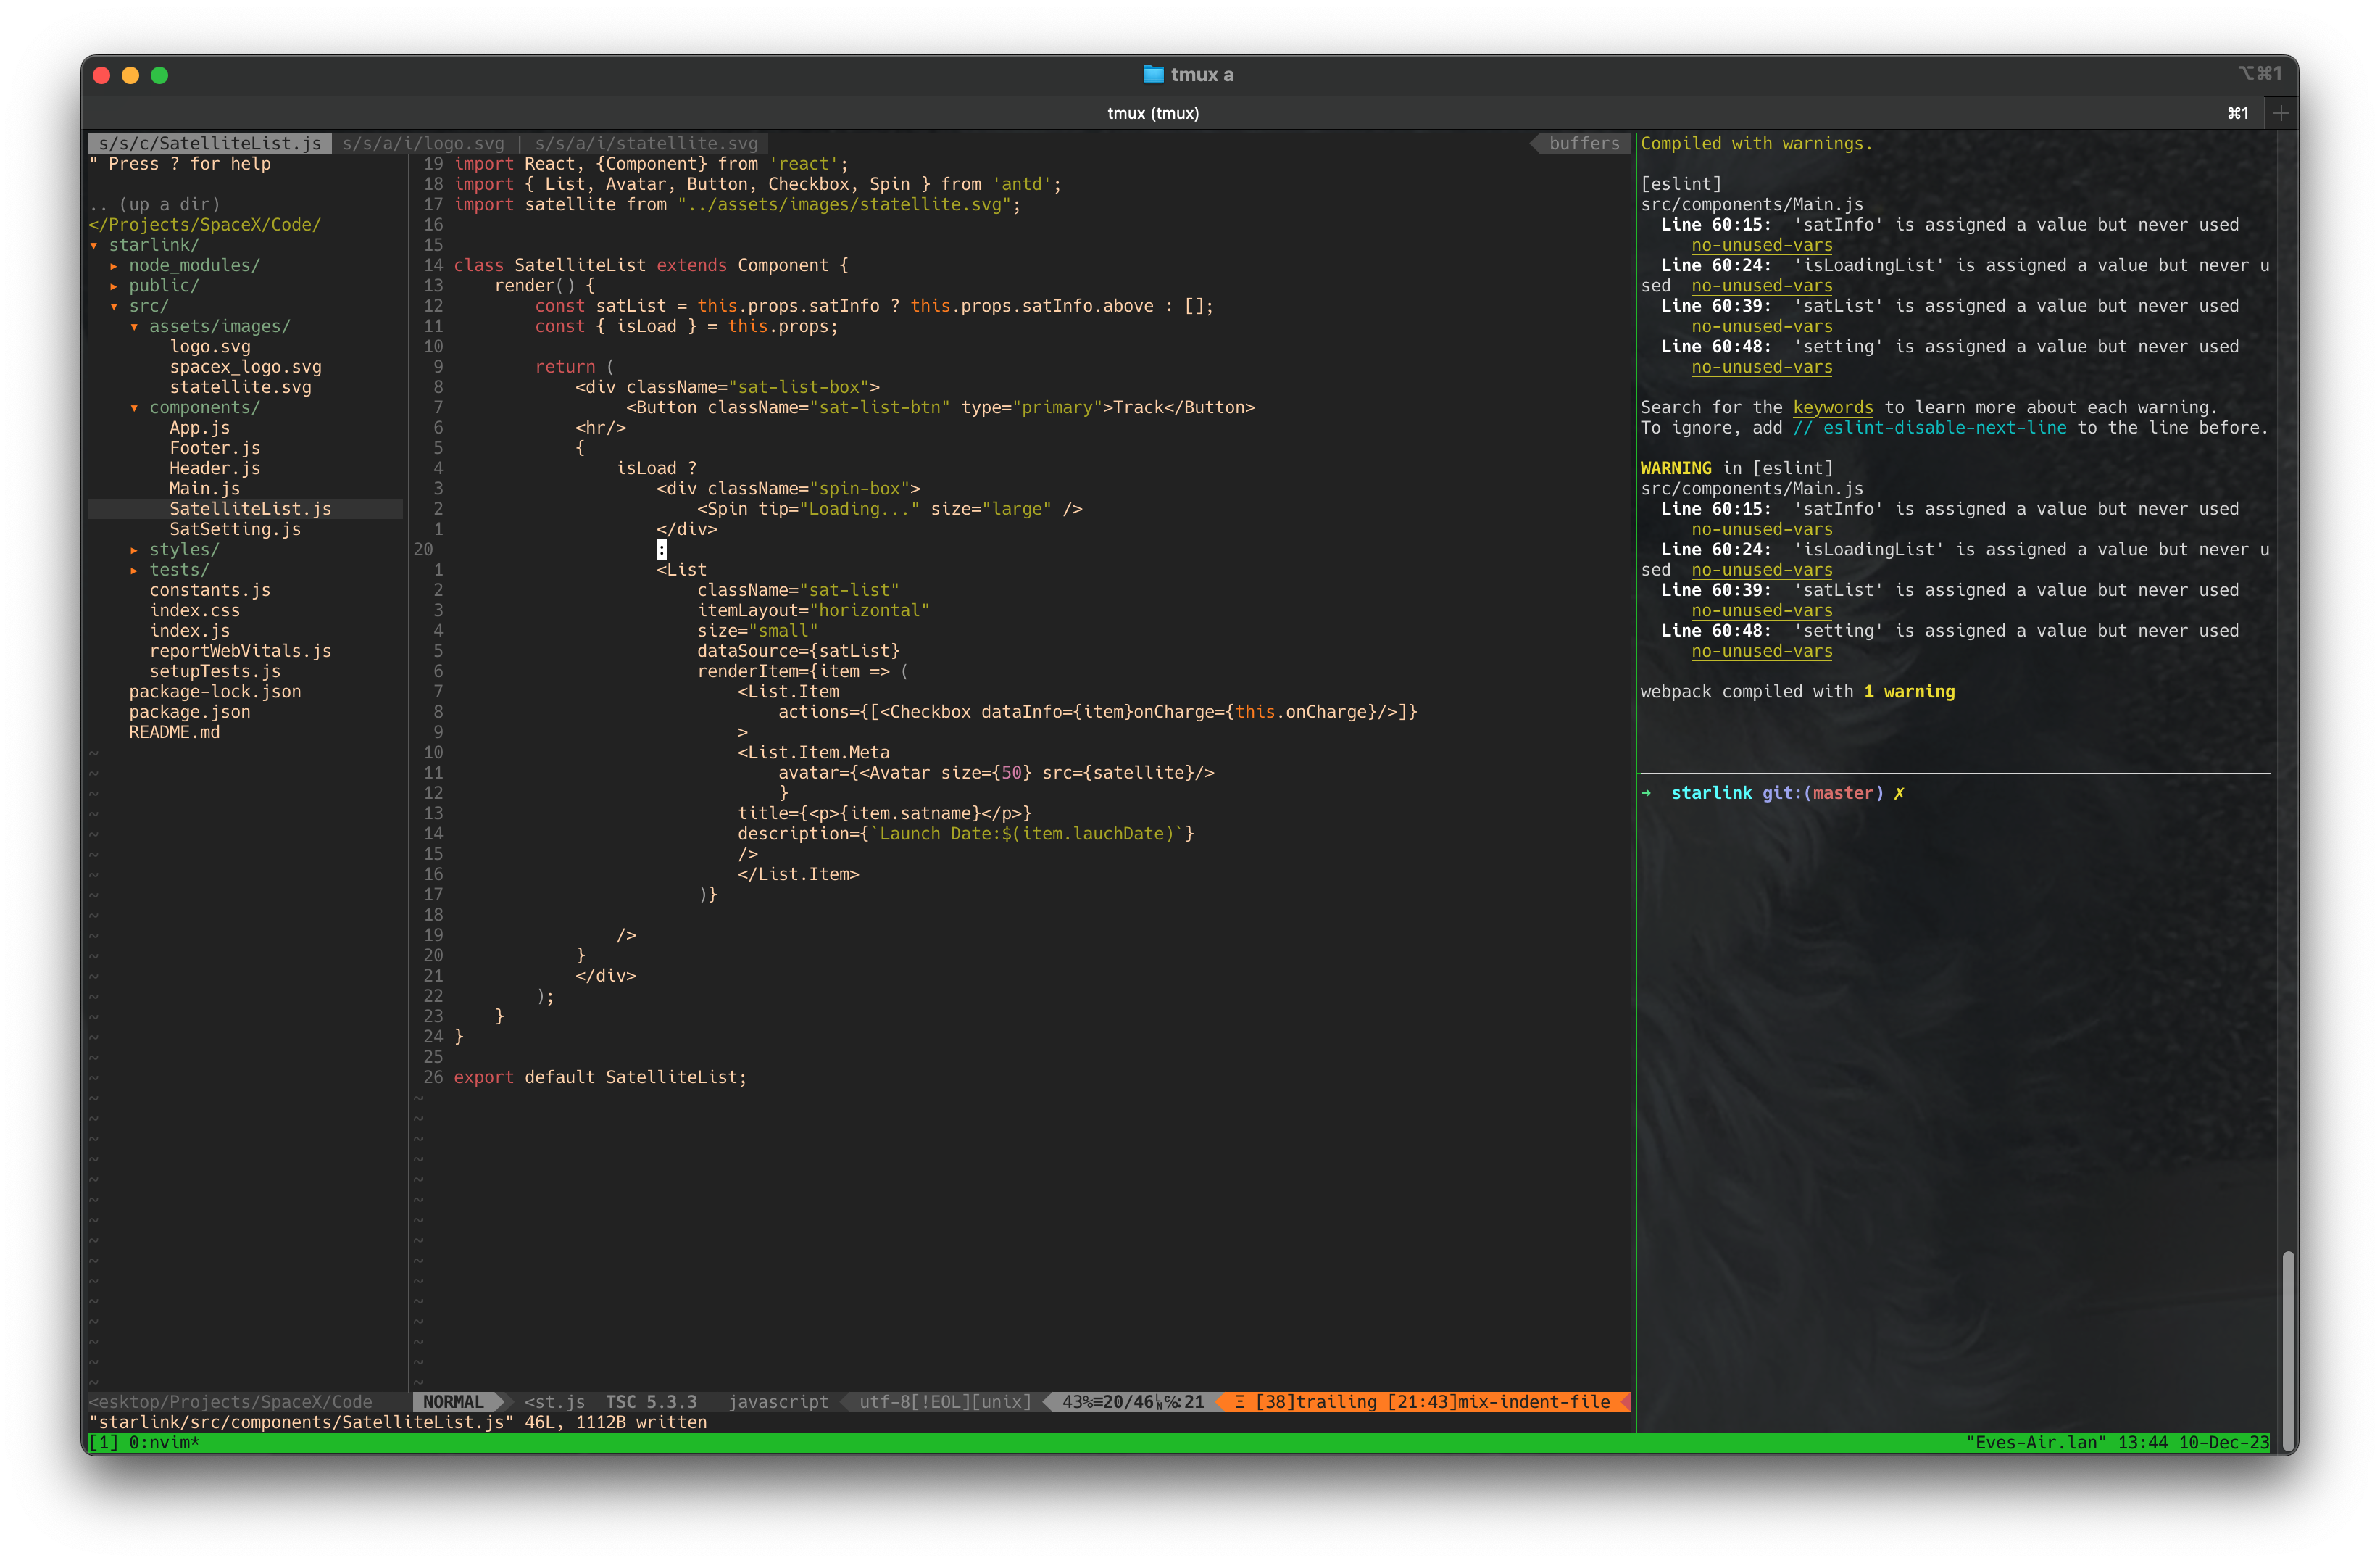Select Main.js in the file tree
Viewport: 2380px width, 1563px height.
point(204,488)
